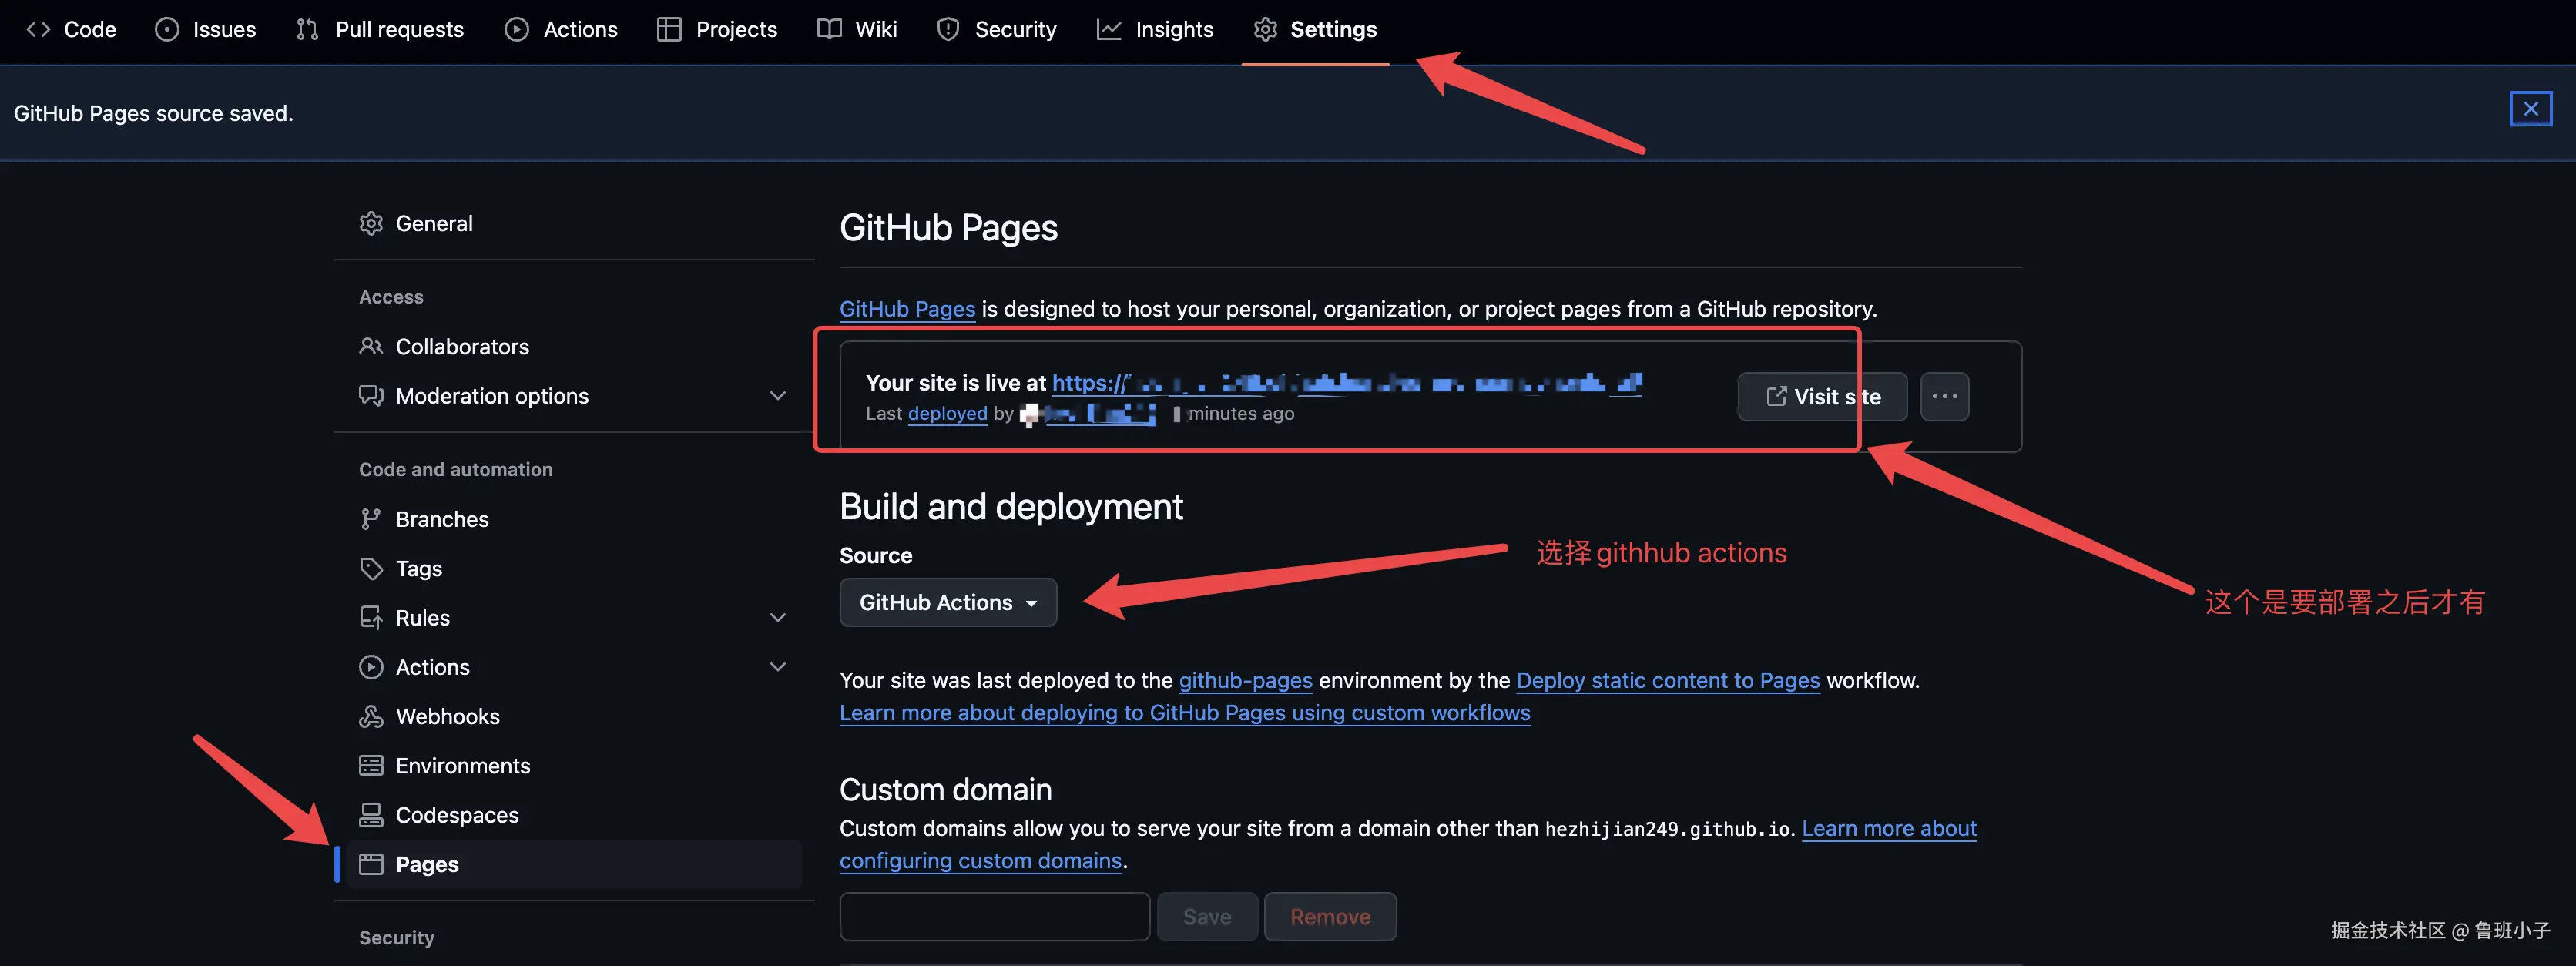The height and width of the screenshot is (966, 2576).
Task: Click the Insights graph icon
Action: [x=1109, y=29]
